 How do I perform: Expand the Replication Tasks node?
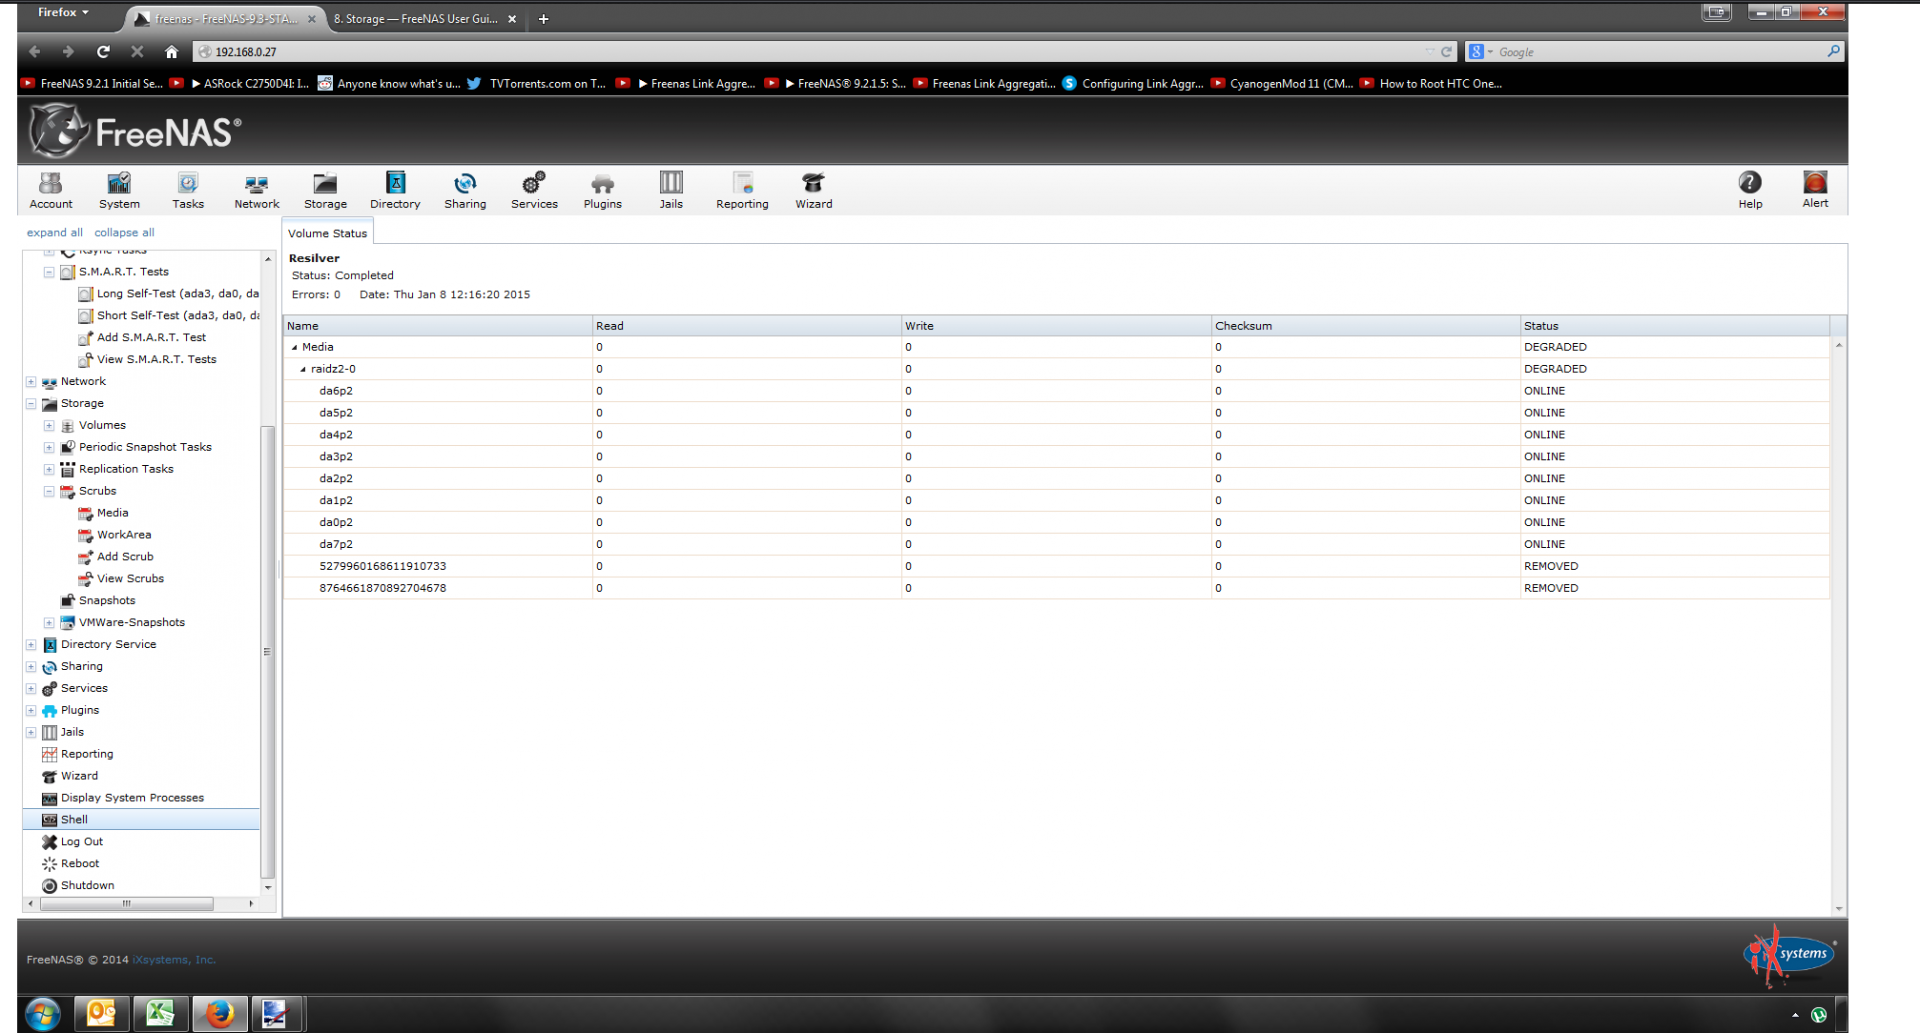click(49, 470)
